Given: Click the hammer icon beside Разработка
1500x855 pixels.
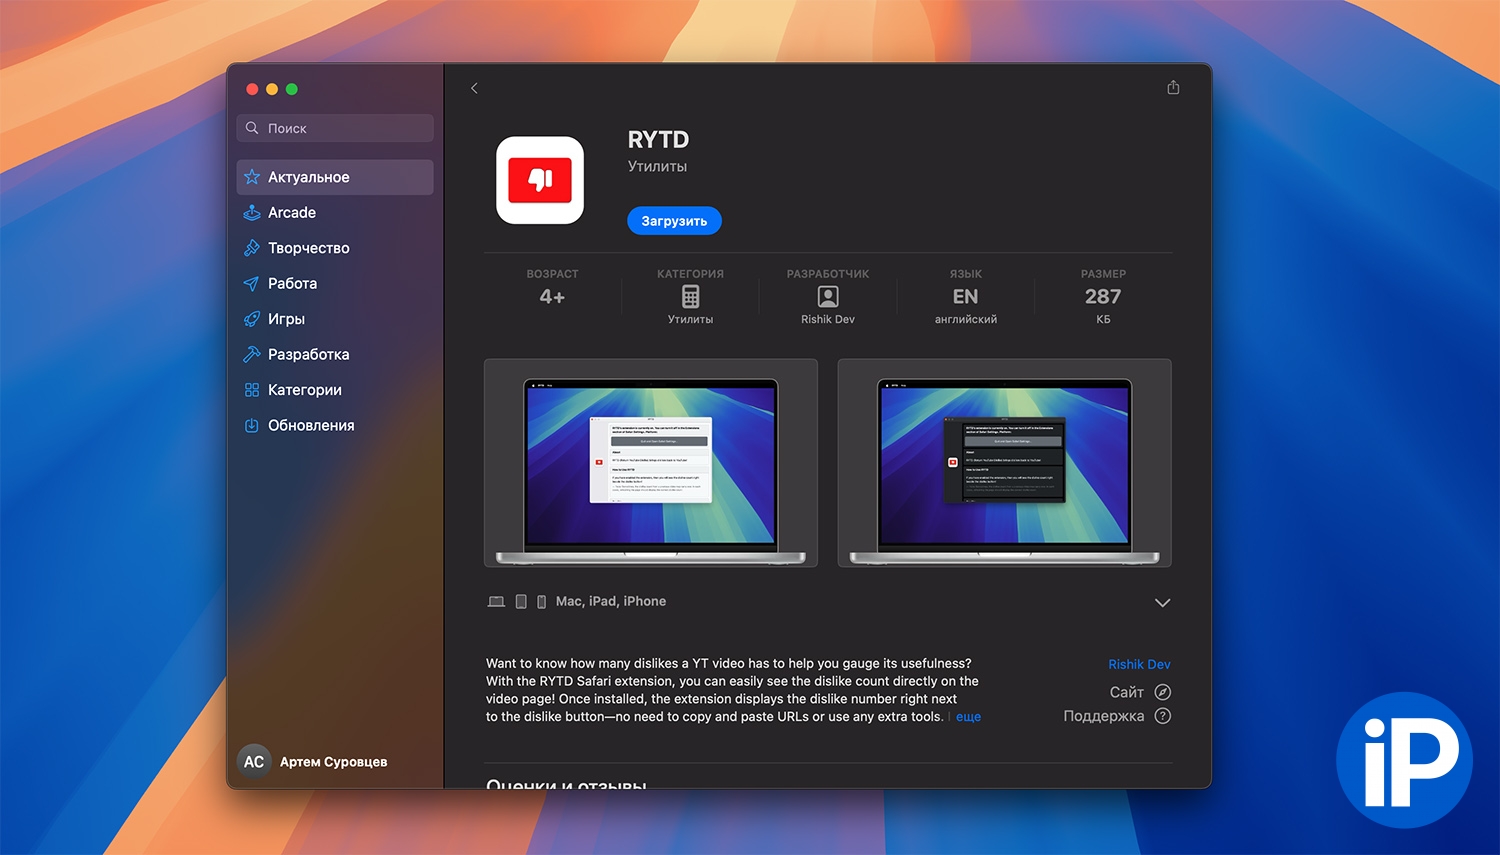Looking at the screenshot, I should 252,354.
